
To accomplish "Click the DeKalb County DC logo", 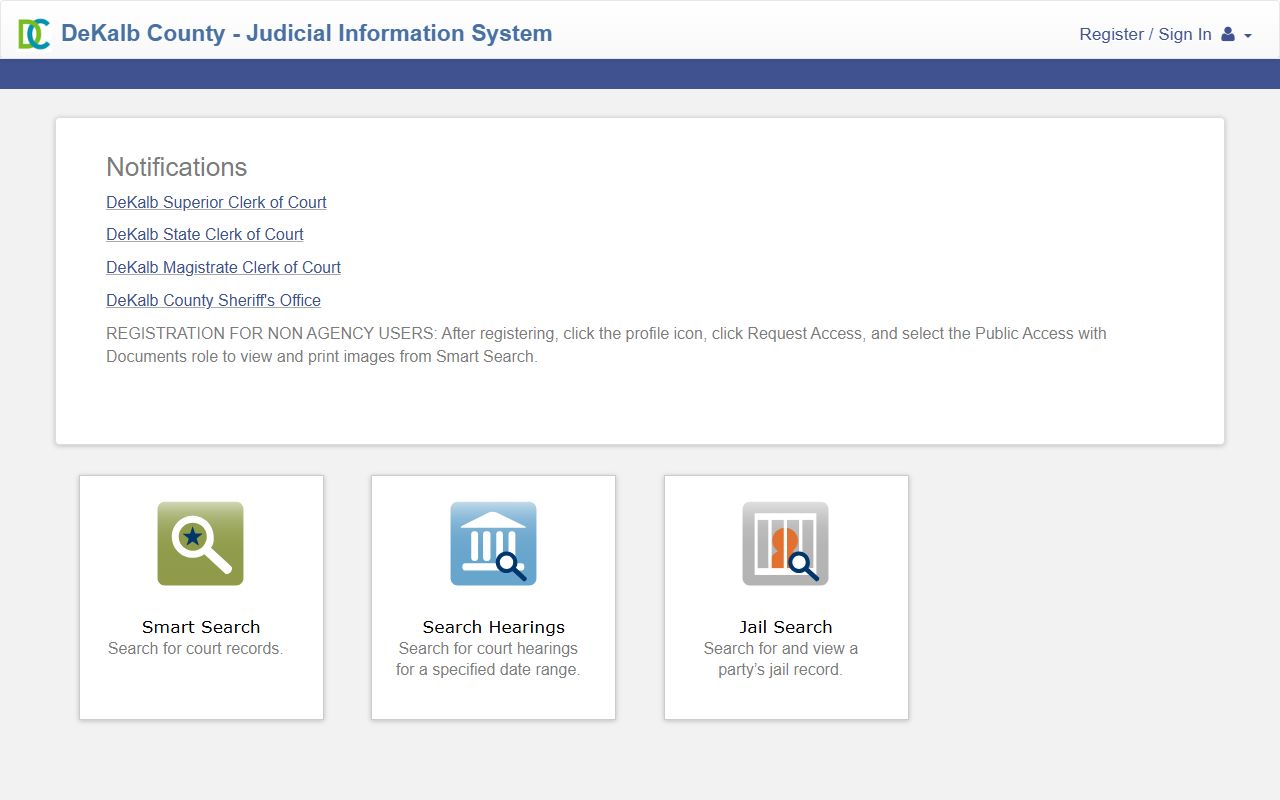I will (34, 34).
